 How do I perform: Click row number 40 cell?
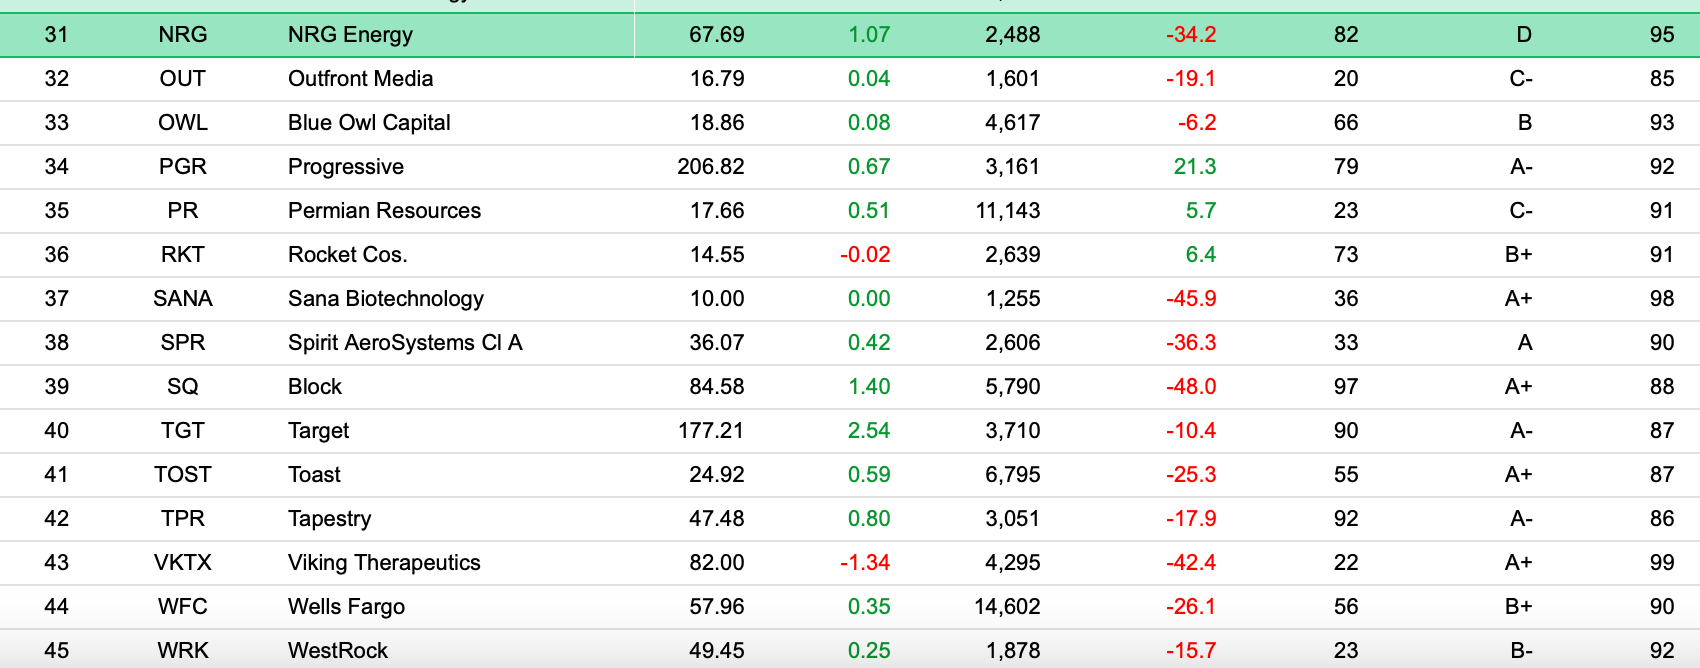(57, 431)
